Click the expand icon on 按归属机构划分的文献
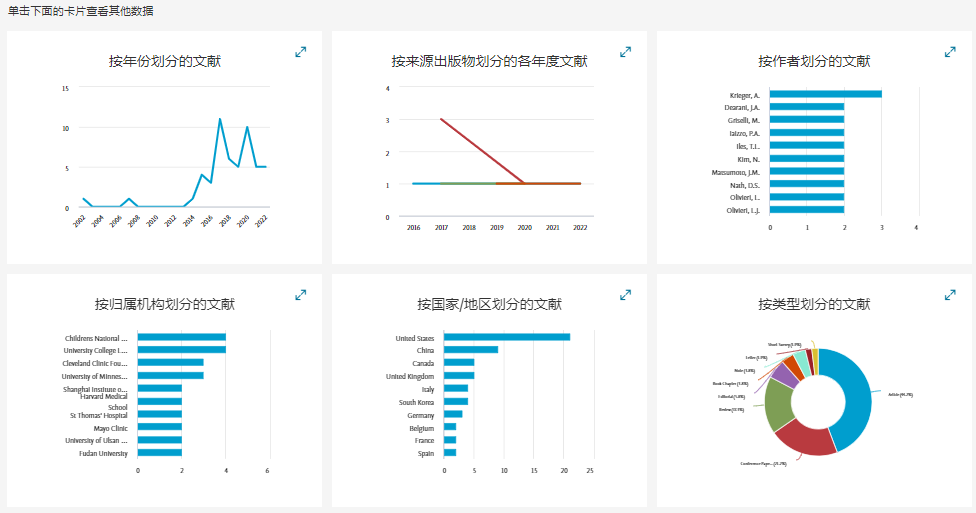Screen dimensions: 976x513 pos(300,295)
